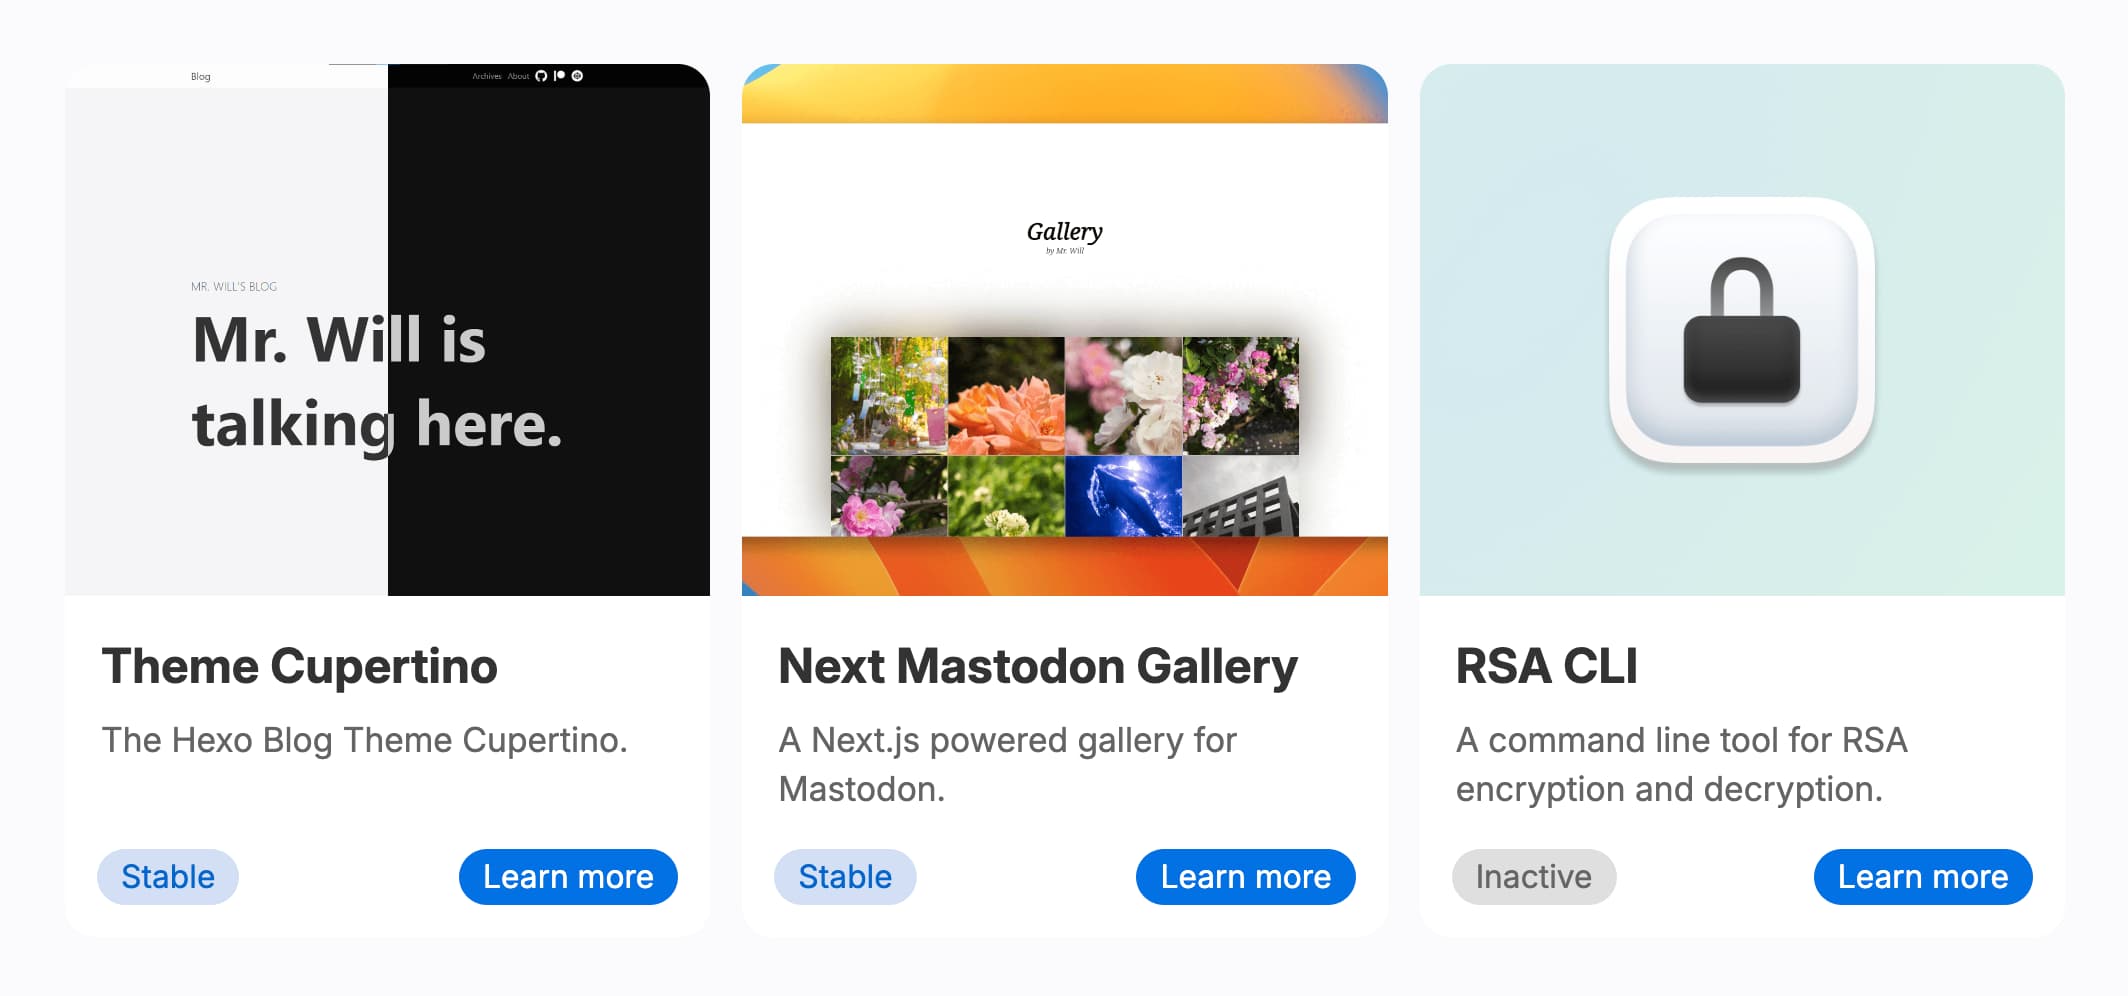Open the Archives link in the navbar preview

(486, 75)
